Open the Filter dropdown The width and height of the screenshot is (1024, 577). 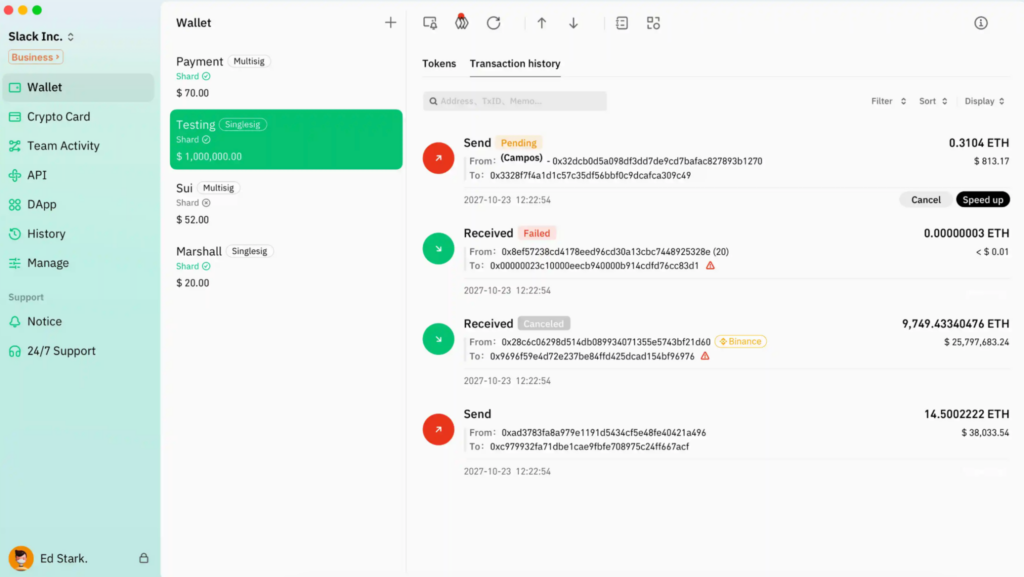pyautogui.click(x=888, y=101)
